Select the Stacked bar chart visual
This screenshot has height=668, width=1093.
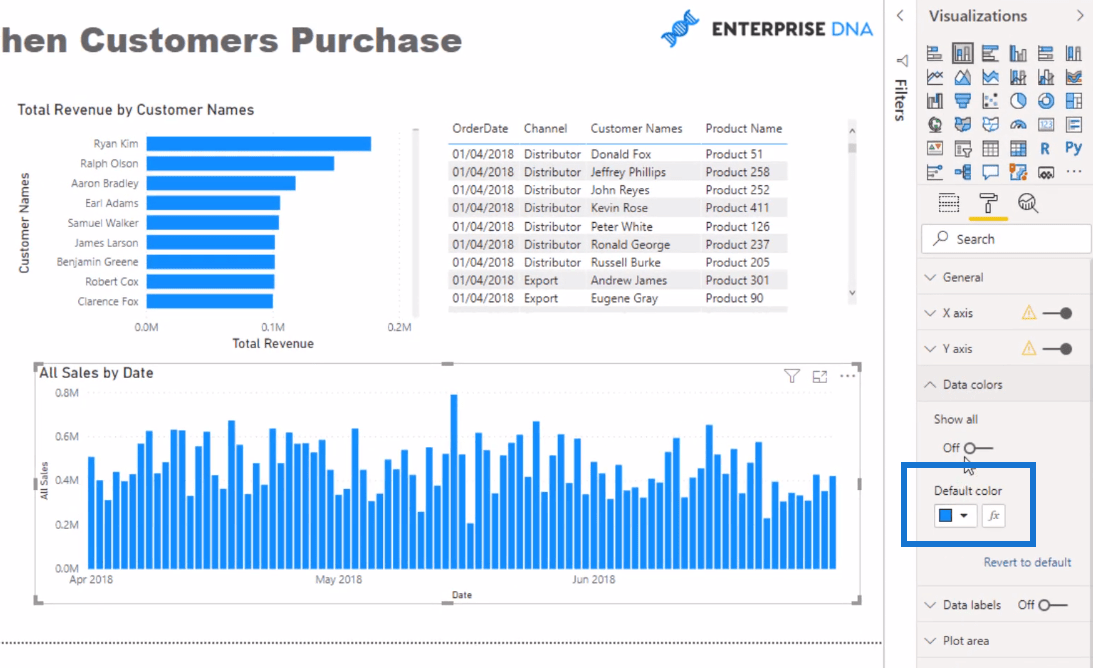click(935, 53)
